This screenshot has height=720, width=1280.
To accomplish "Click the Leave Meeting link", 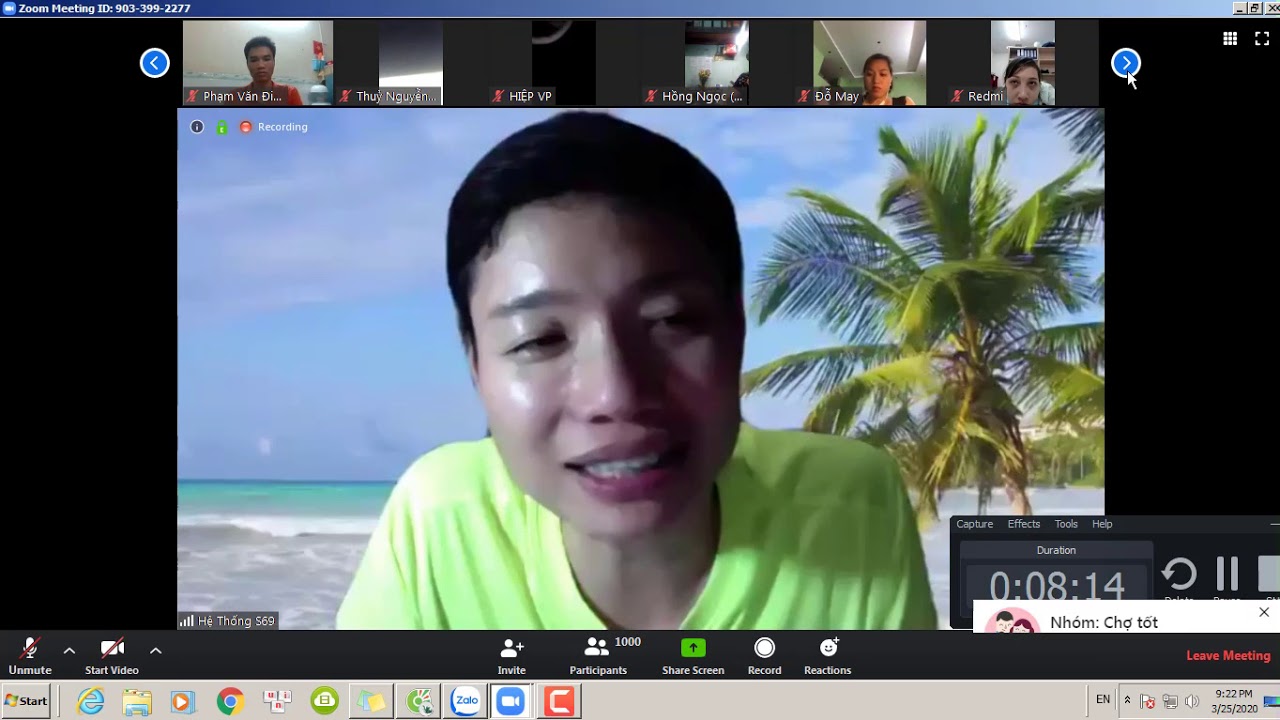I will tap(1228, 656).
